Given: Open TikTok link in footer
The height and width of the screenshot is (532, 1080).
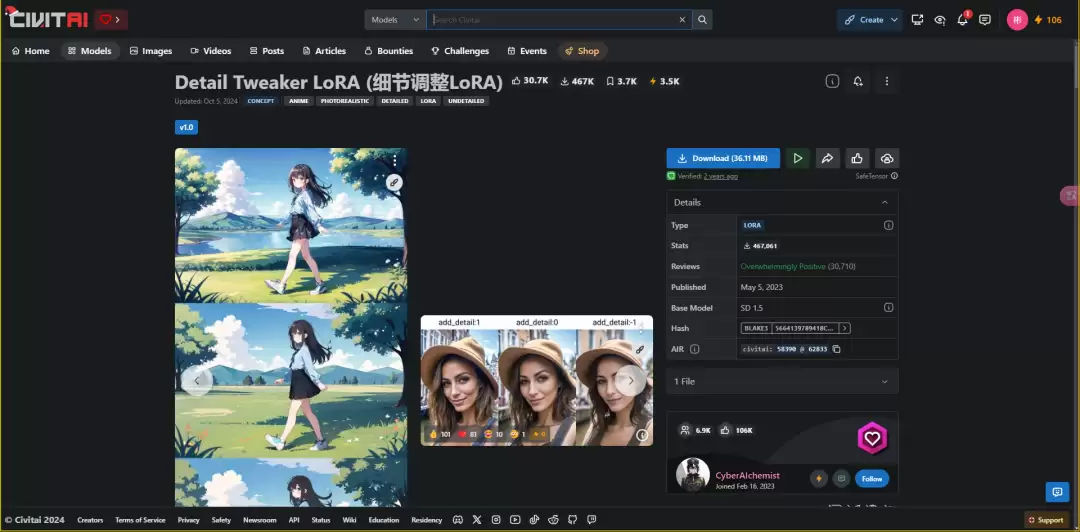Looking at the screenshot, I should click(x=534, y=520).
